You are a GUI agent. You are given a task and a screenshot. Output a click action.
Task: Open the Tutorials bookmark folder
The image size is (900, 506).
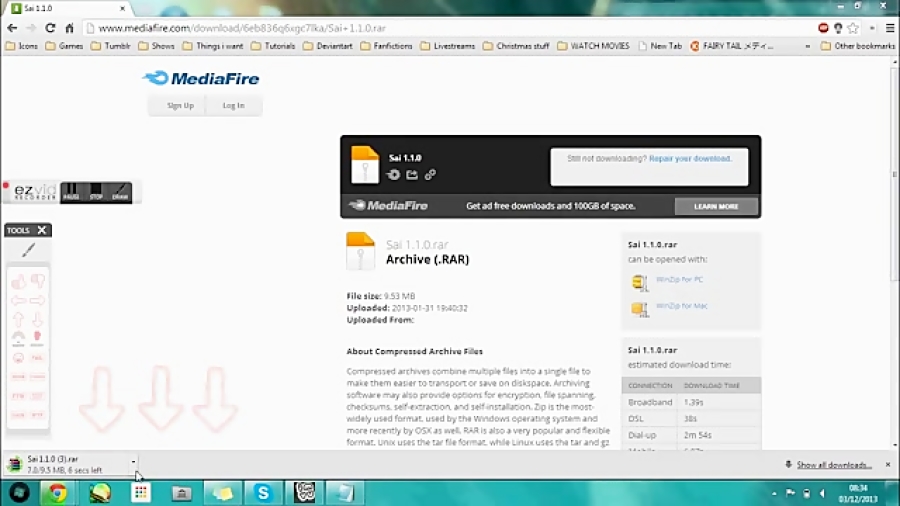coord(273,46)
